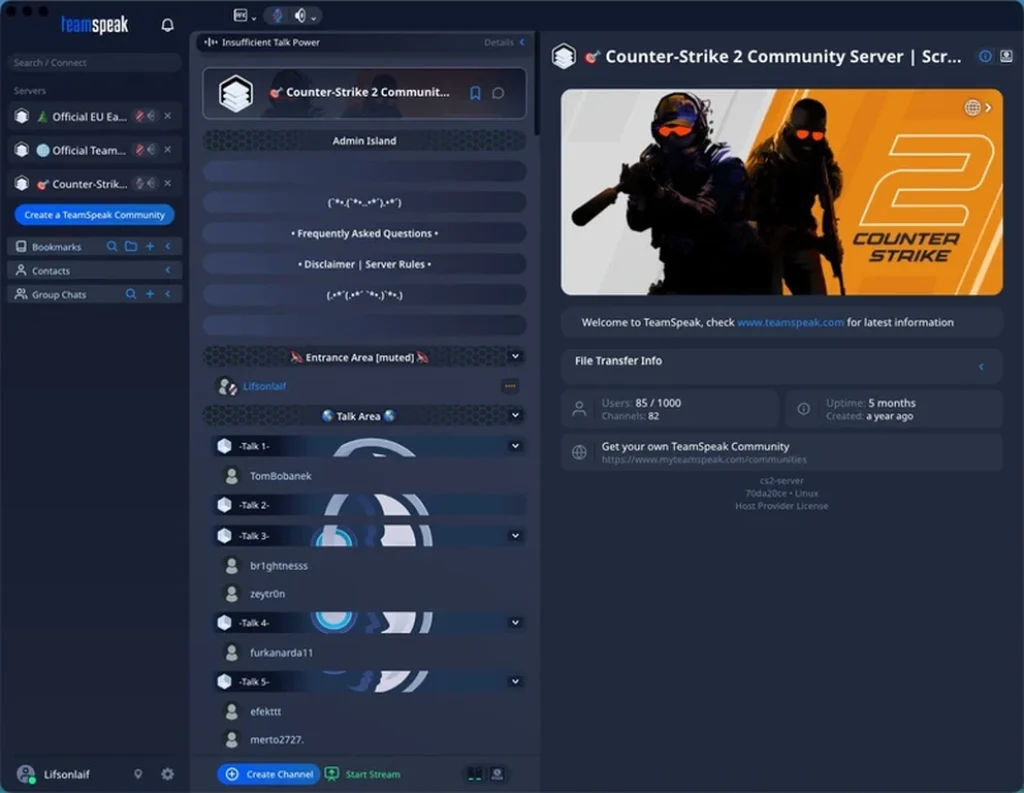Click the Create Channel button
The image size is (1024, 793).
tap(269, 774)
